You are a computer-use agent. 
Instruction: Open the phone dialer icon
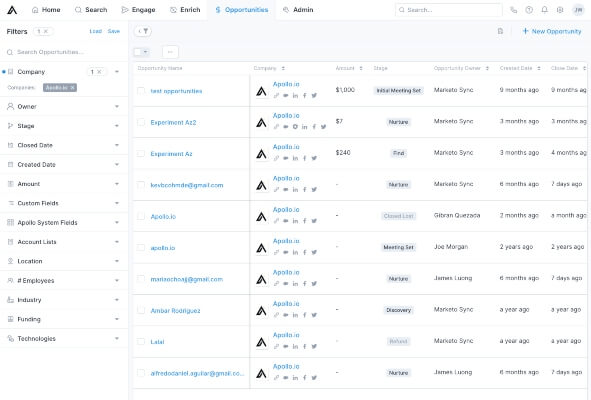pos(513,10)
